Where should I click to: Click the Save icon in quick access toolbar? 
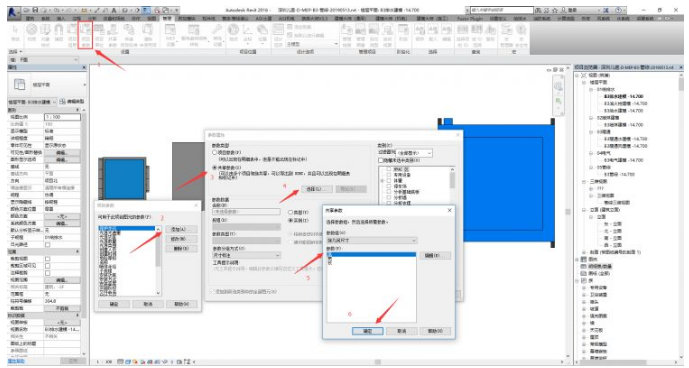click(35, 9)
